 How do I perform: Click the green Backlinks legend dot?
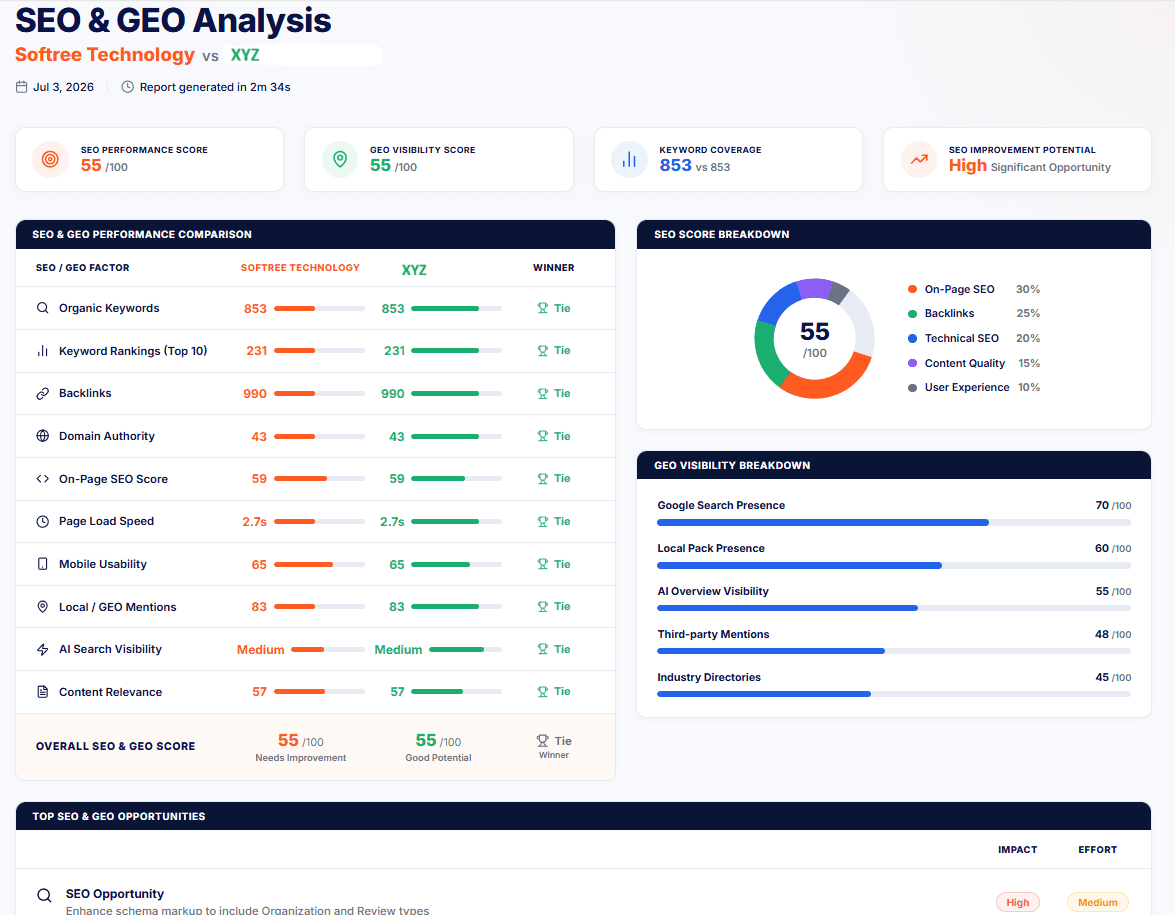coord(912,313)
